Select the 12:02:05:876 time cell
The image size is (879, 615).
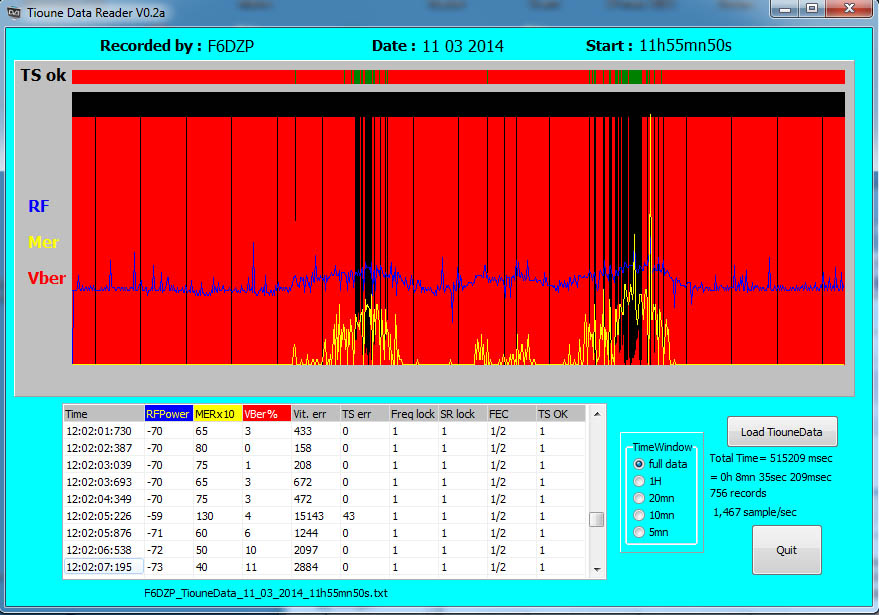(x=104, y=533)
